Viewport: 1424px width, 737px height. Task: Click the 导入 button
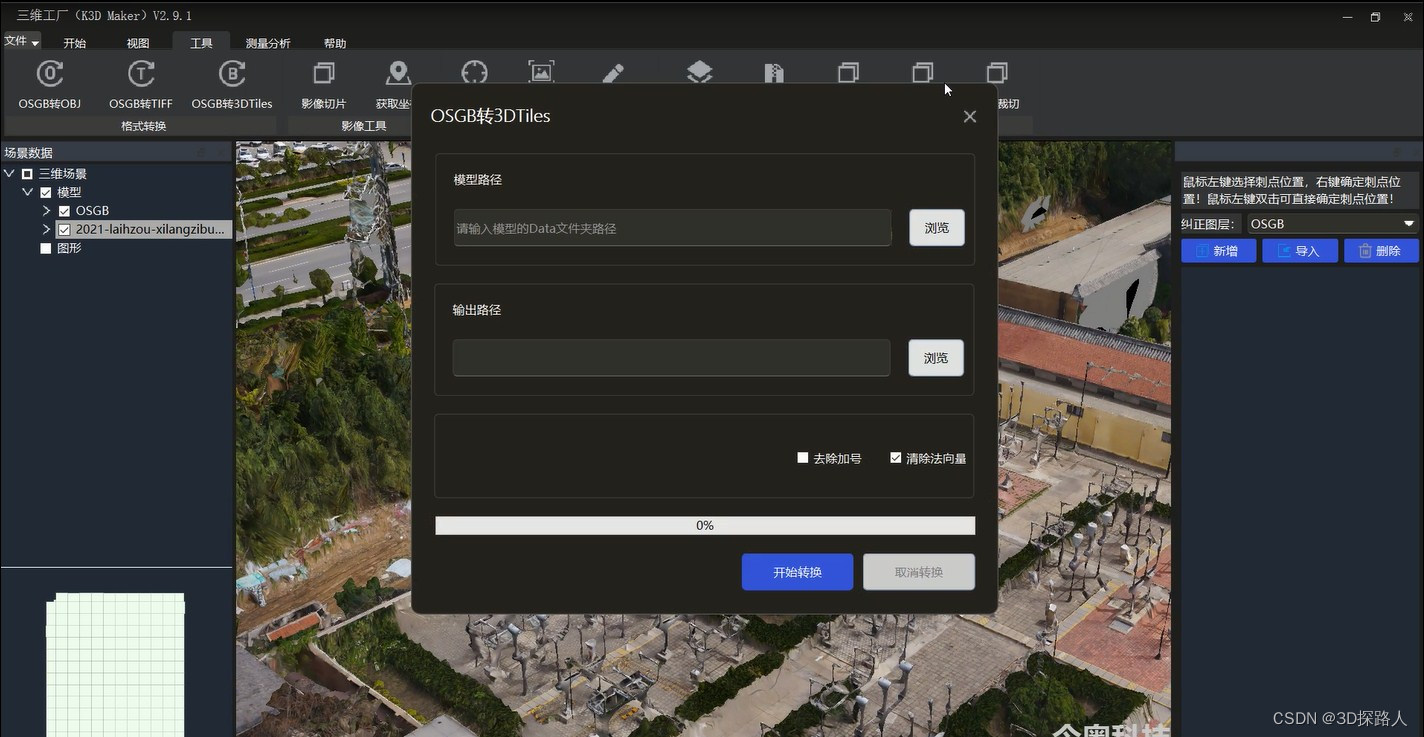pos(1299,251)
